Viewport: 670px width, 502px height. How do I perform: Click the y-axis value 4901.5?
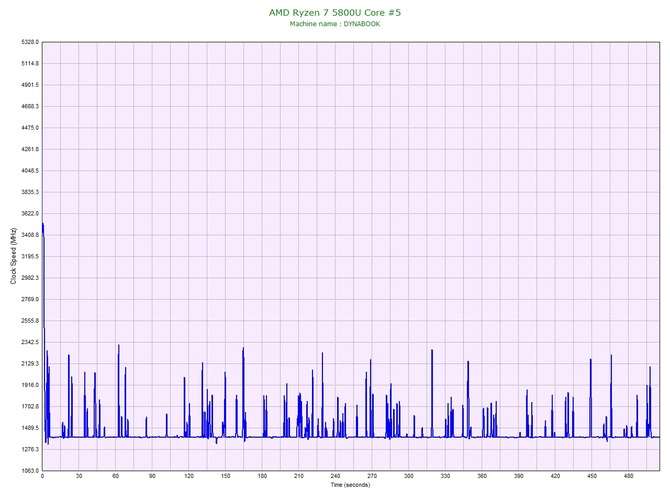coord(30,85)
